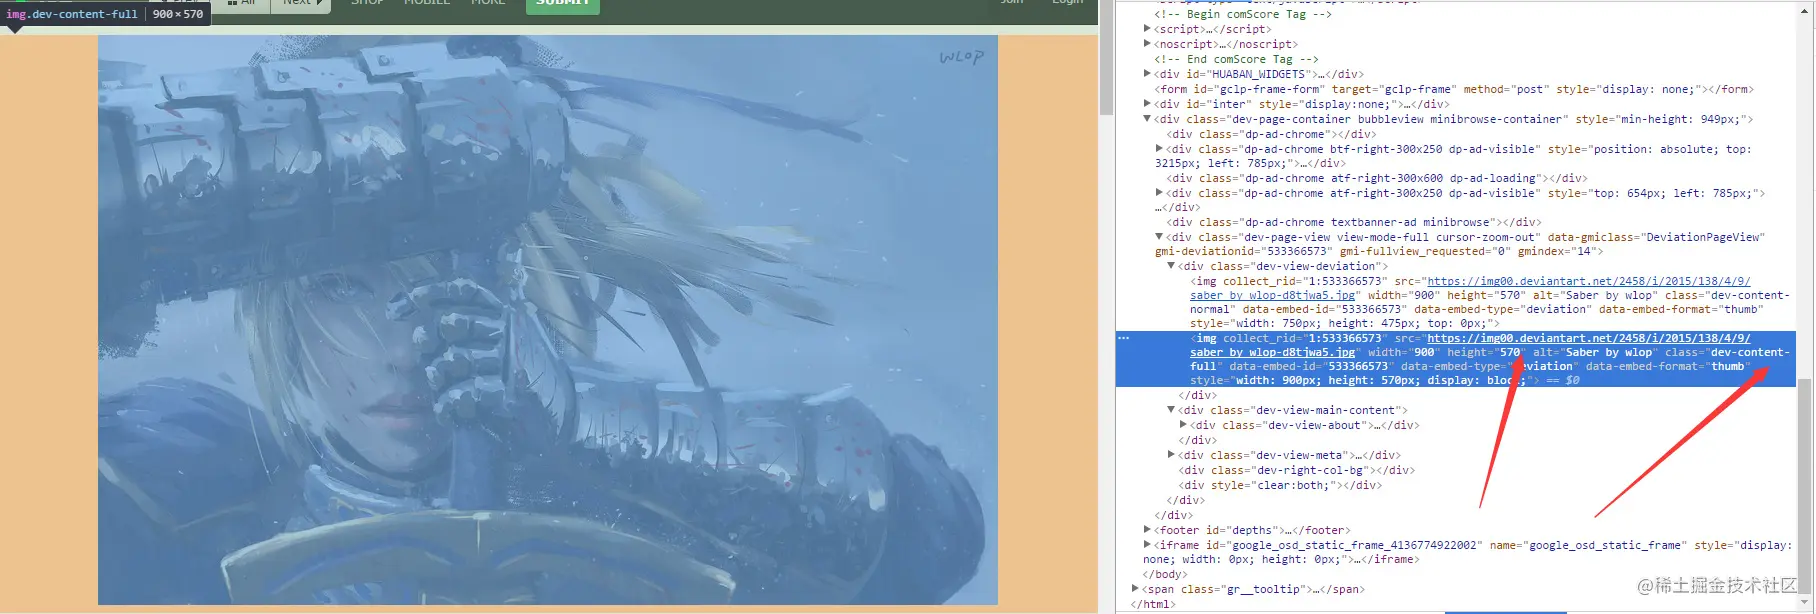Viewport: 1816px width, 614px height.
Task: Expand the gr__tooltip span node
Action: pyautogui.click(x=1135, y=589)
